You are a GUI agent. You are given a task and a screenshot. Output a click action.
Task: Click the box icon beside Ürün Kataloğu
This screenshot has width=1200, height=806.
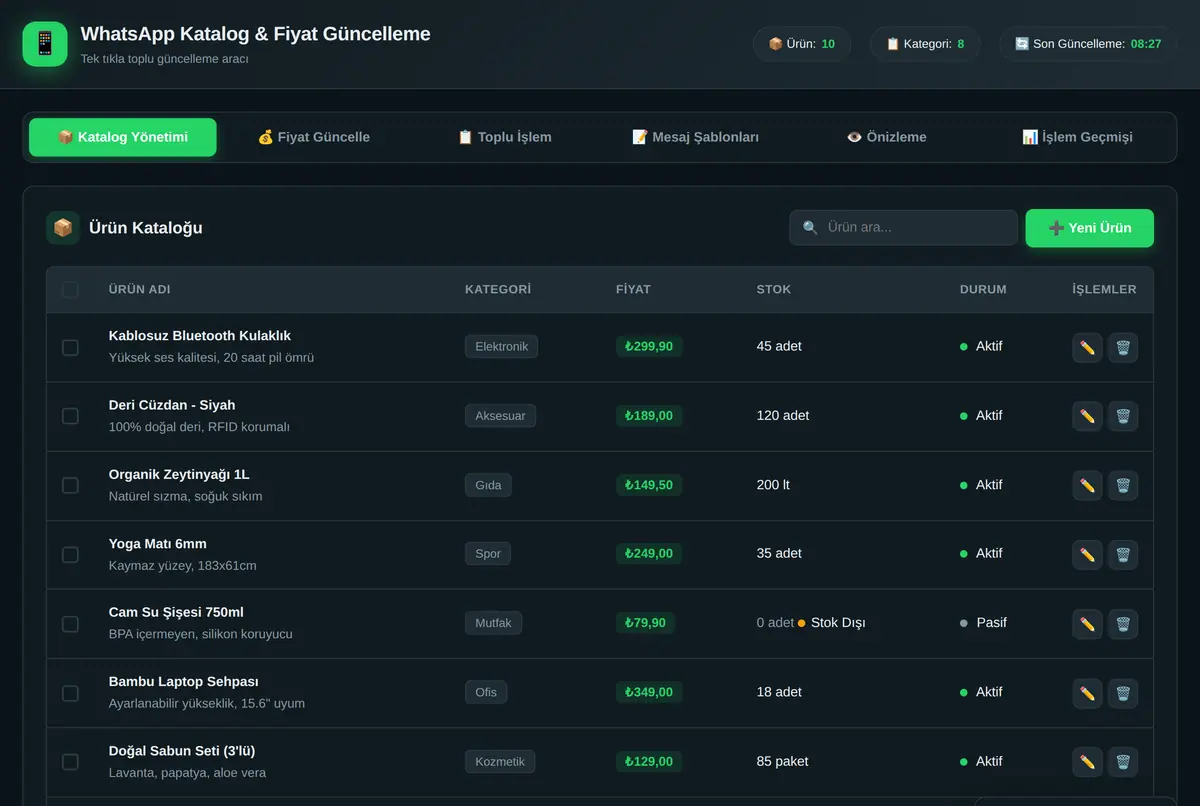(x=63, y=228)
